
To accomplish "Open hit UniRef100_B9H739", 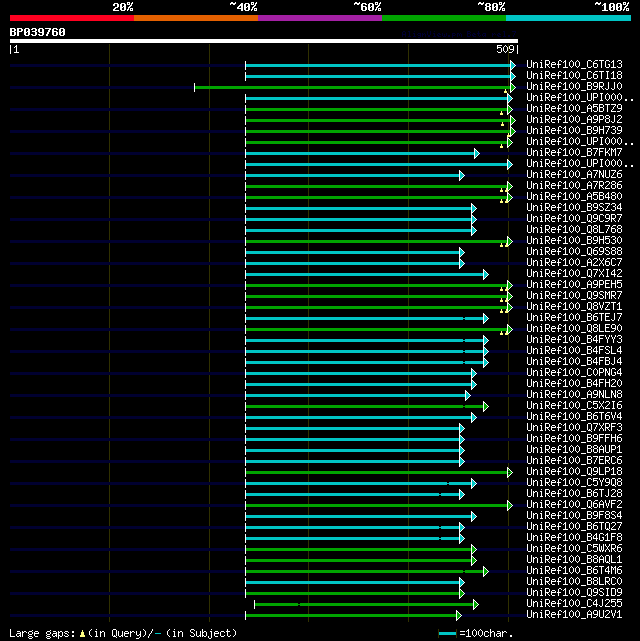I will [x=574, y=131].
